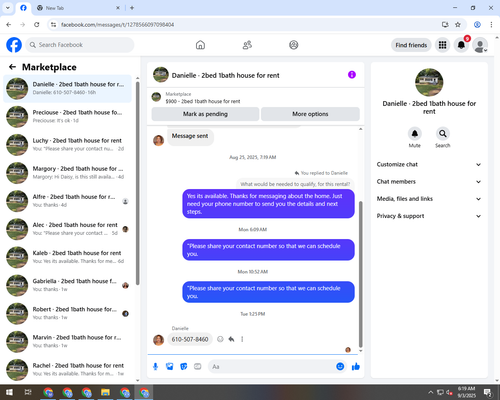The height and width of the screenshot is (400, 500).
Task: Mute conversation bell icon
Action: tap(415, 134)
